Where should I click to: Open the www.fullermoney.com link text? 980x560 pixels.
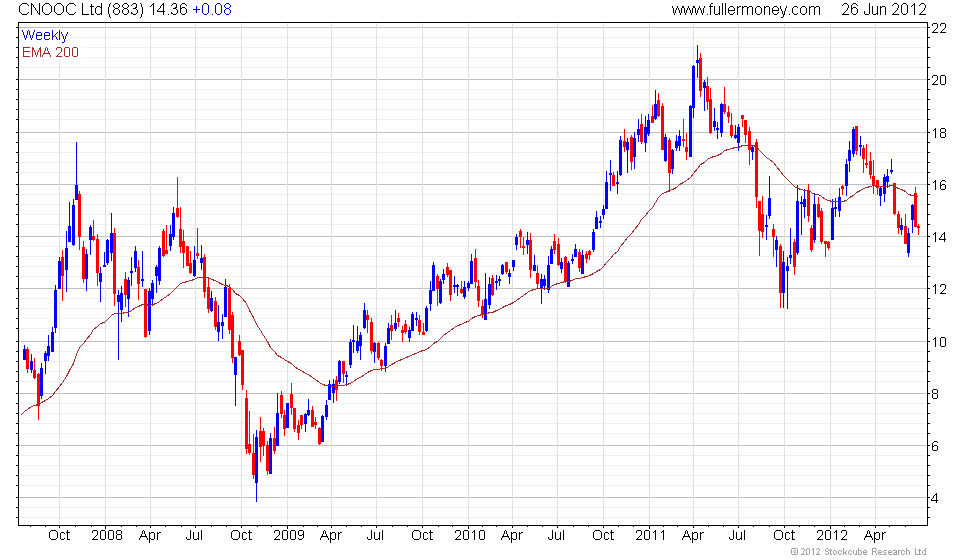pos(746,9)
